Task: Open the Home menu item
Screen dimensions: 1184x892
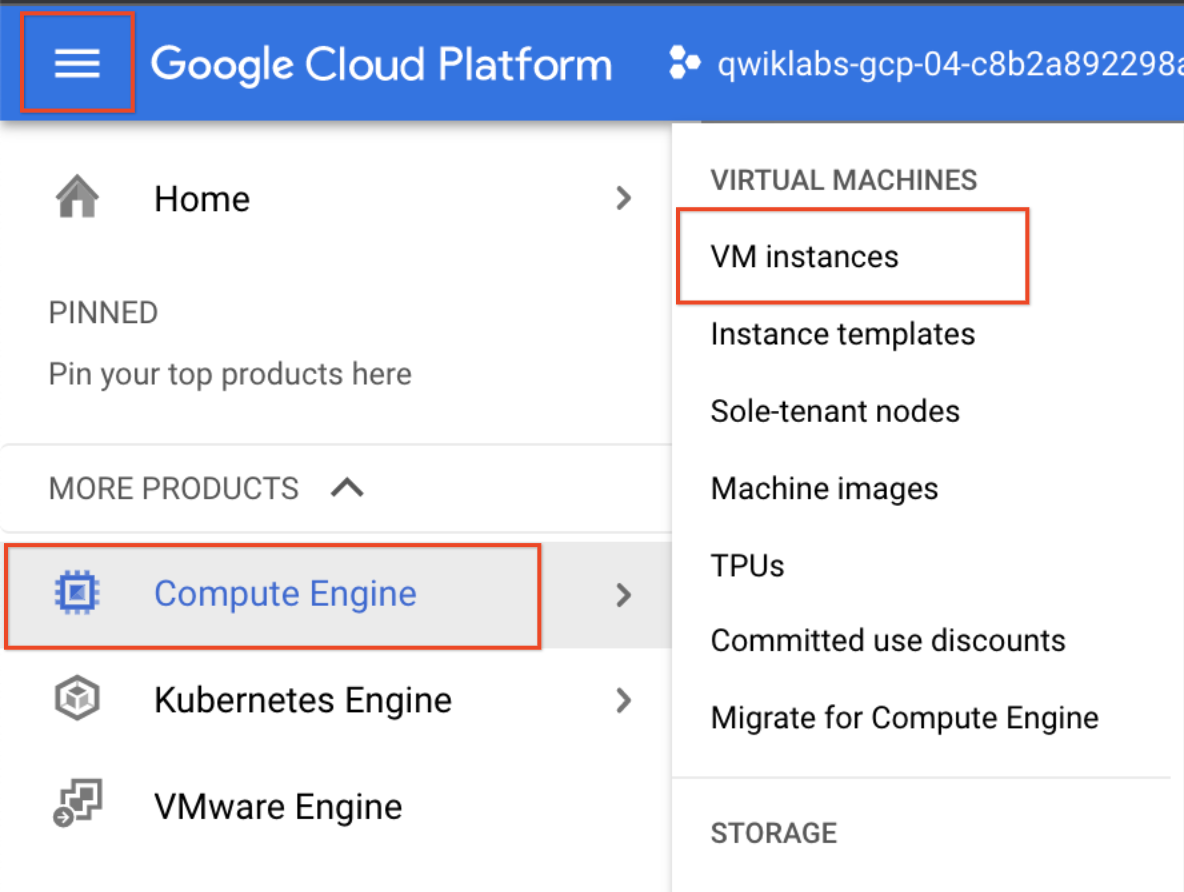Action: click(x=202, y=199)
